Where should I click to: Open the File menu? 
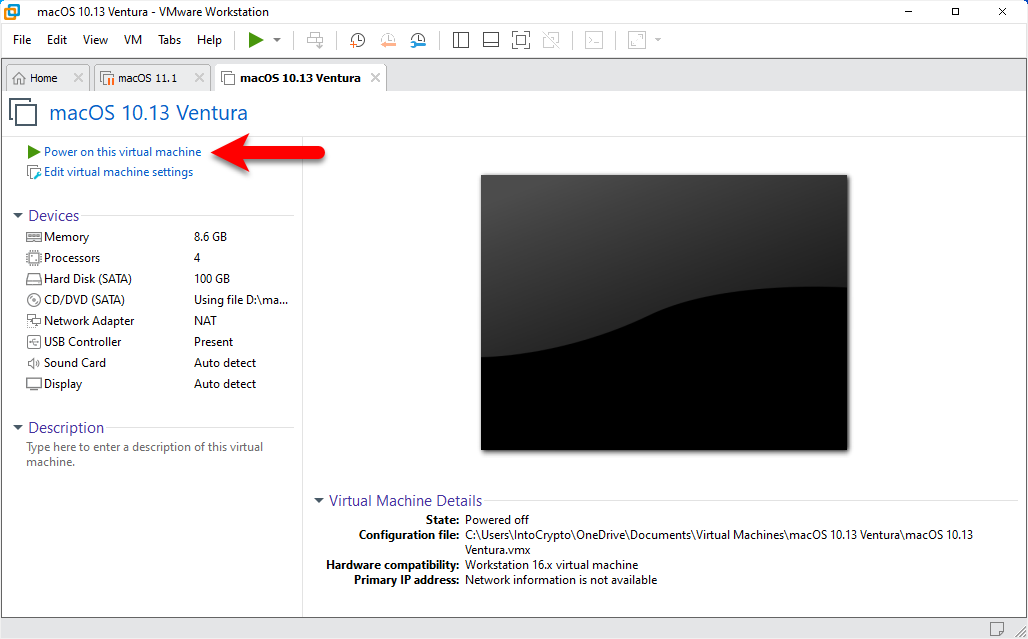pos(22,40)
